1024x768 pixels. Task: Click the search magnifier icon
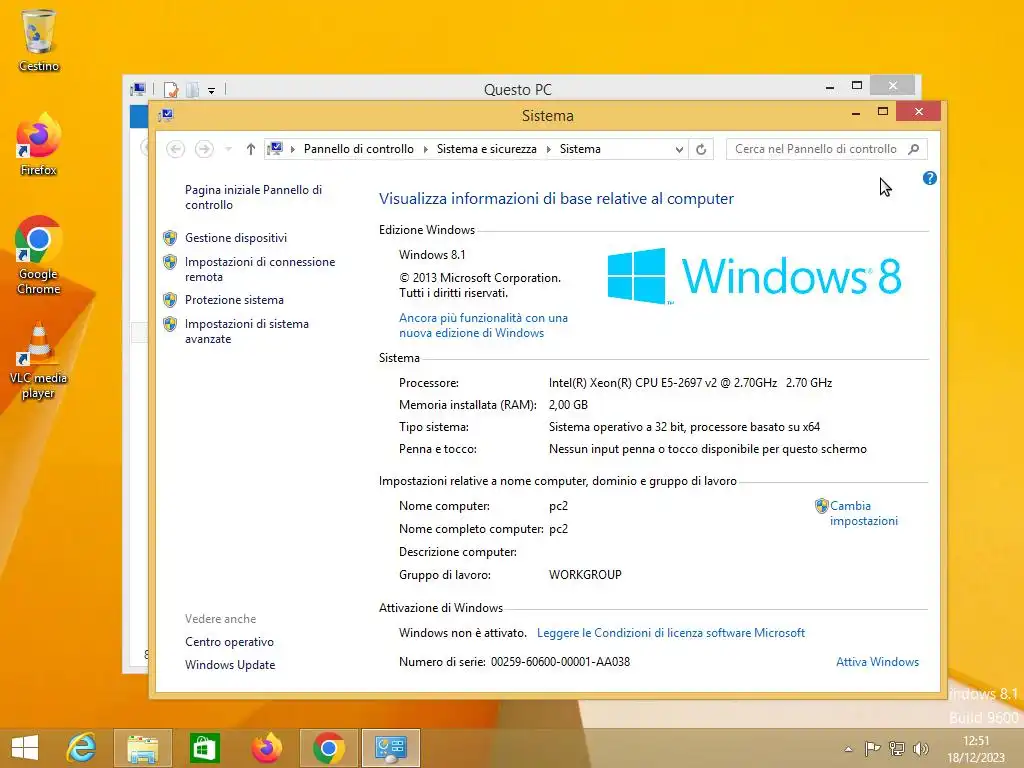[914, 149]
